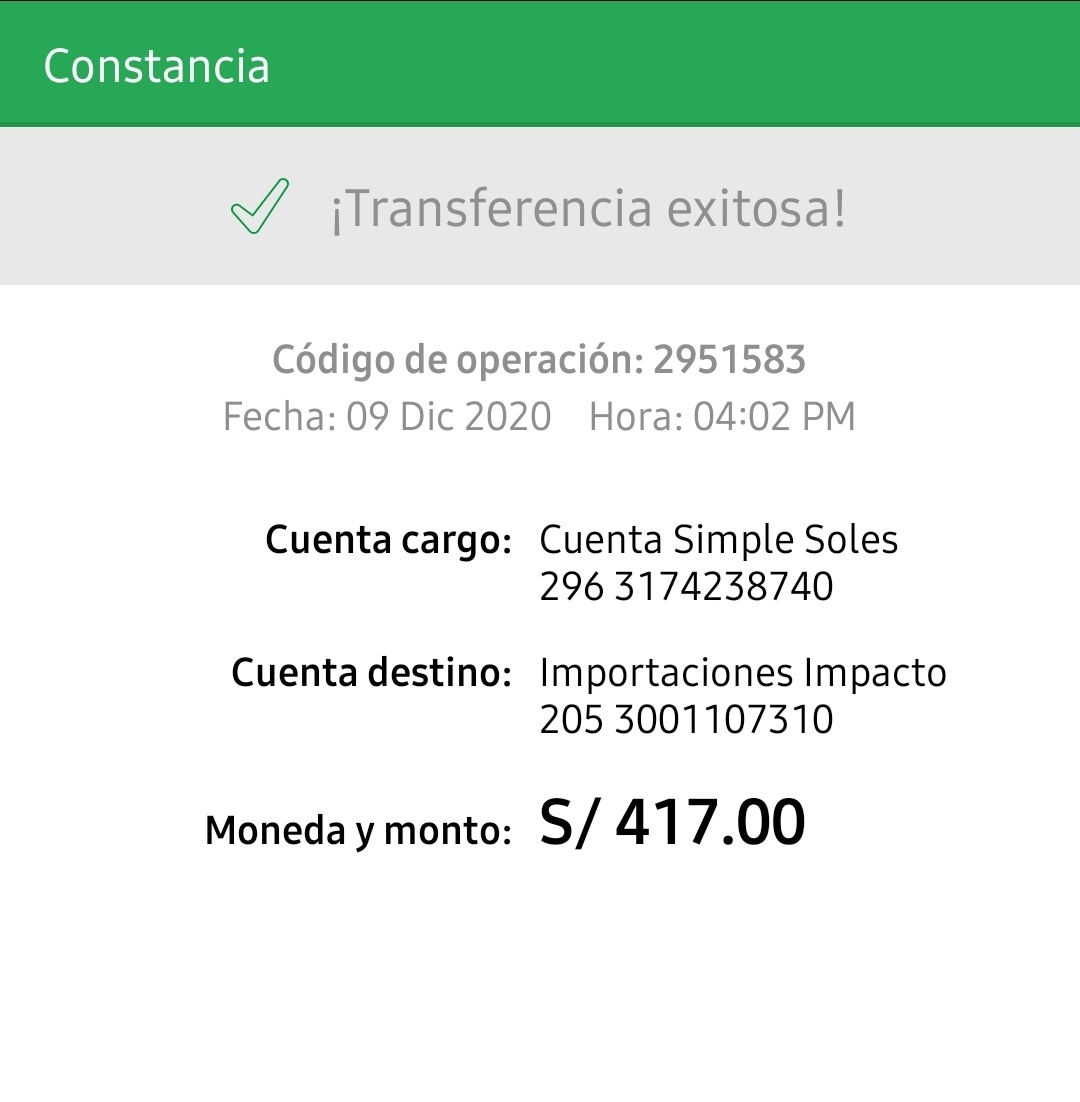
Task: Click the Moneda y monto label
Action: (358, 831)
